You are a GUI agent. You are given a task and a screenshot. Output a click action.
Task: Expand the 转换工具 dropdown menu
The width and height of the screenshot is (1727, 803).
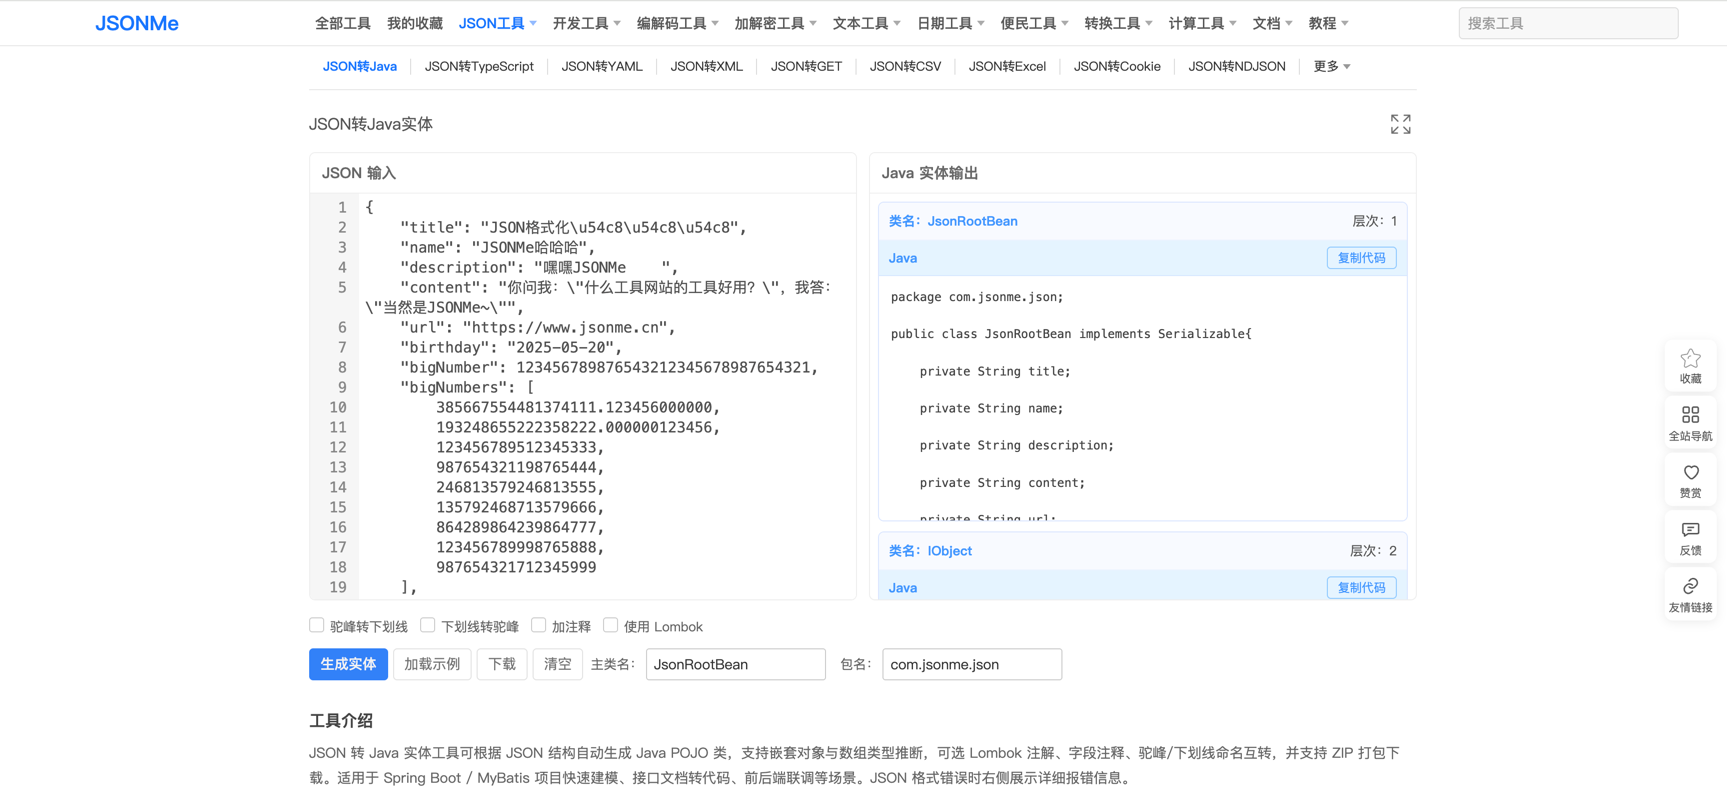click(x=1118, y=23)
